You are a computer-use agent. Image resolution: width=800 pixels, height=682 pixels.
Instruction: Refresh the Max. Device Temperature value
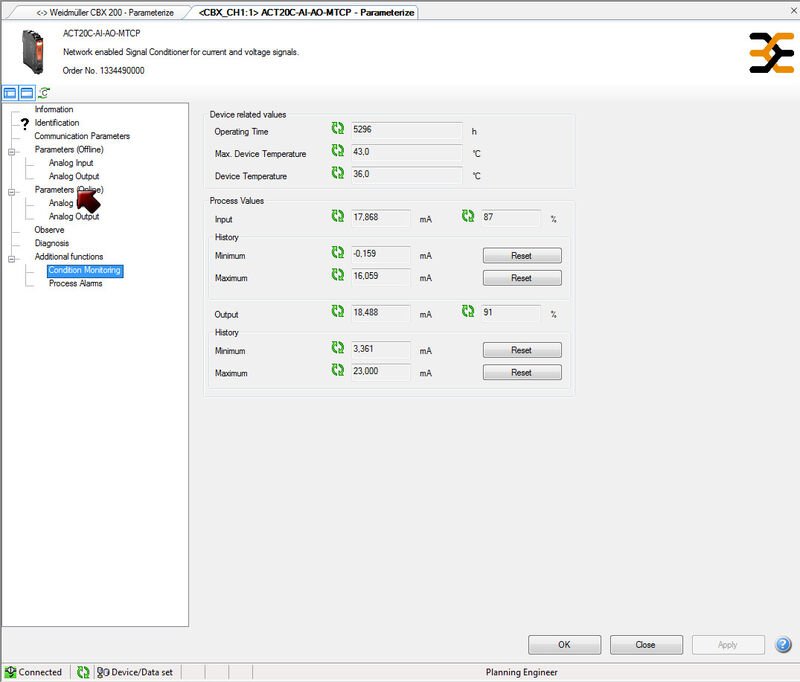[338, 150]
